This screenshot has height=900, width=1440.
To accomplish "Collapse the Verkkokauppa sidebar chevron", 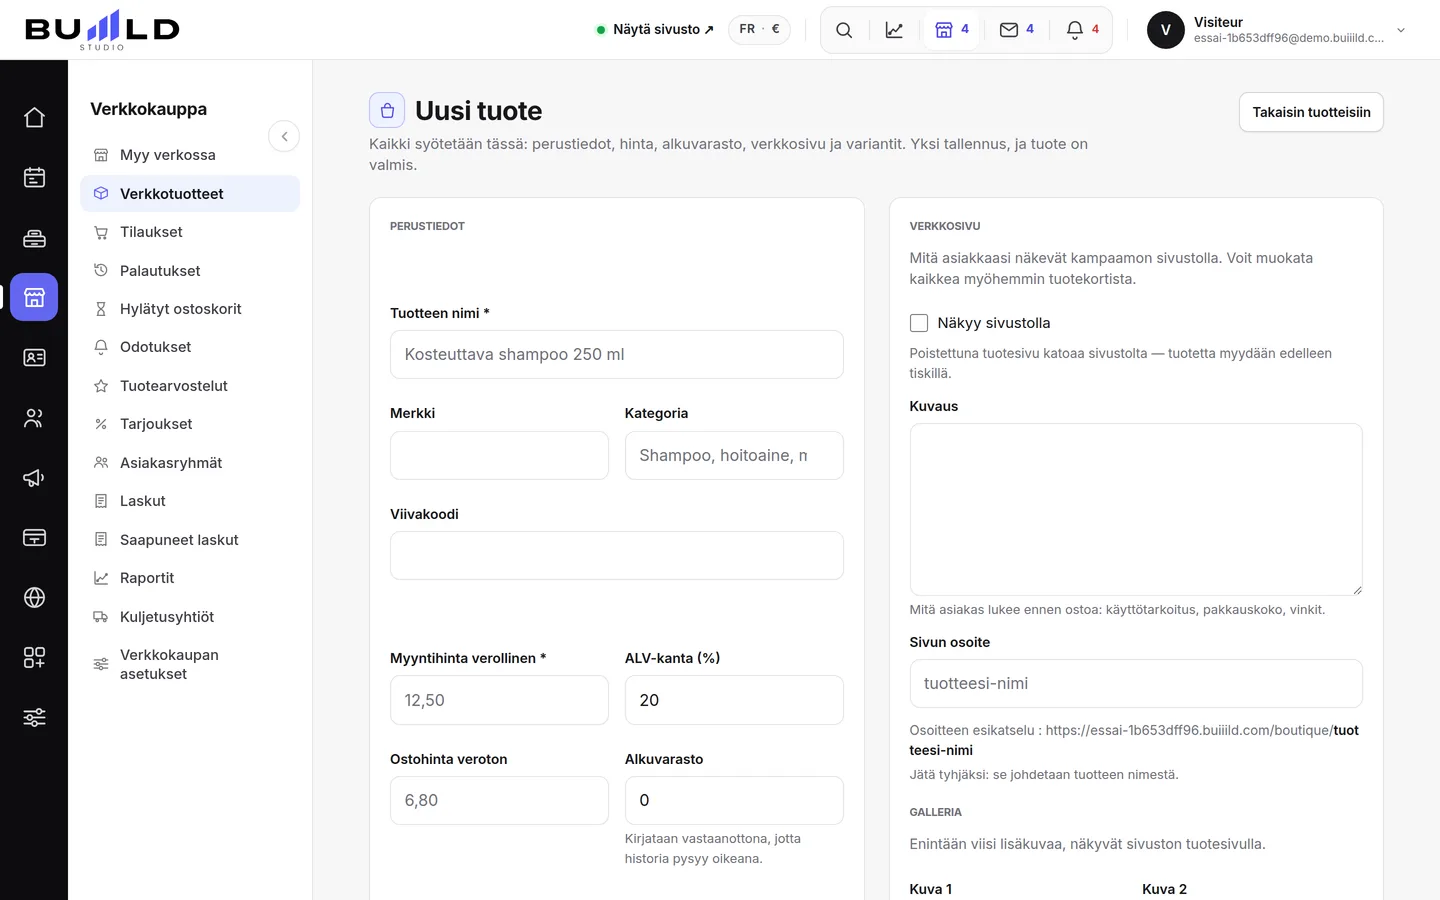I will 284,136.
